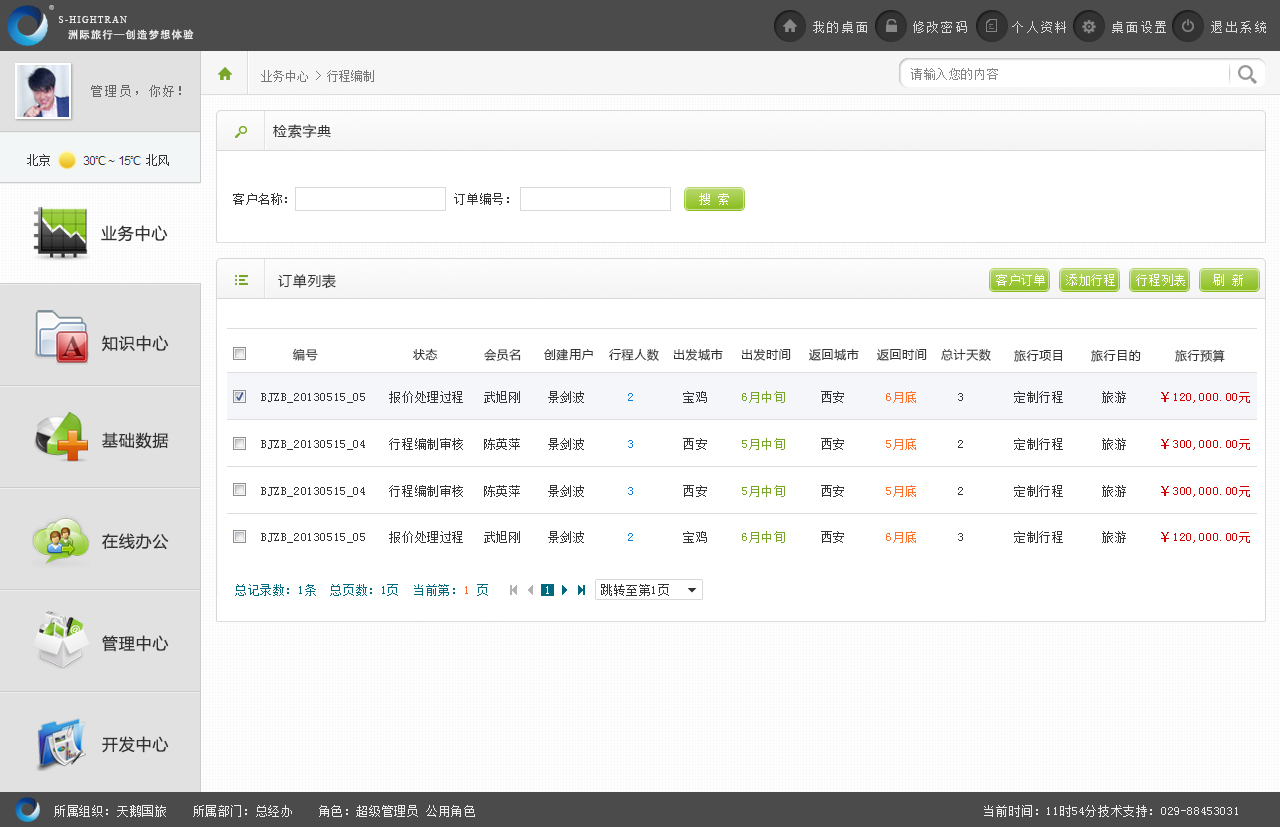Click 我的桌面 text in header
This screenshot has width=1280, height=827.
pos(840,27)
